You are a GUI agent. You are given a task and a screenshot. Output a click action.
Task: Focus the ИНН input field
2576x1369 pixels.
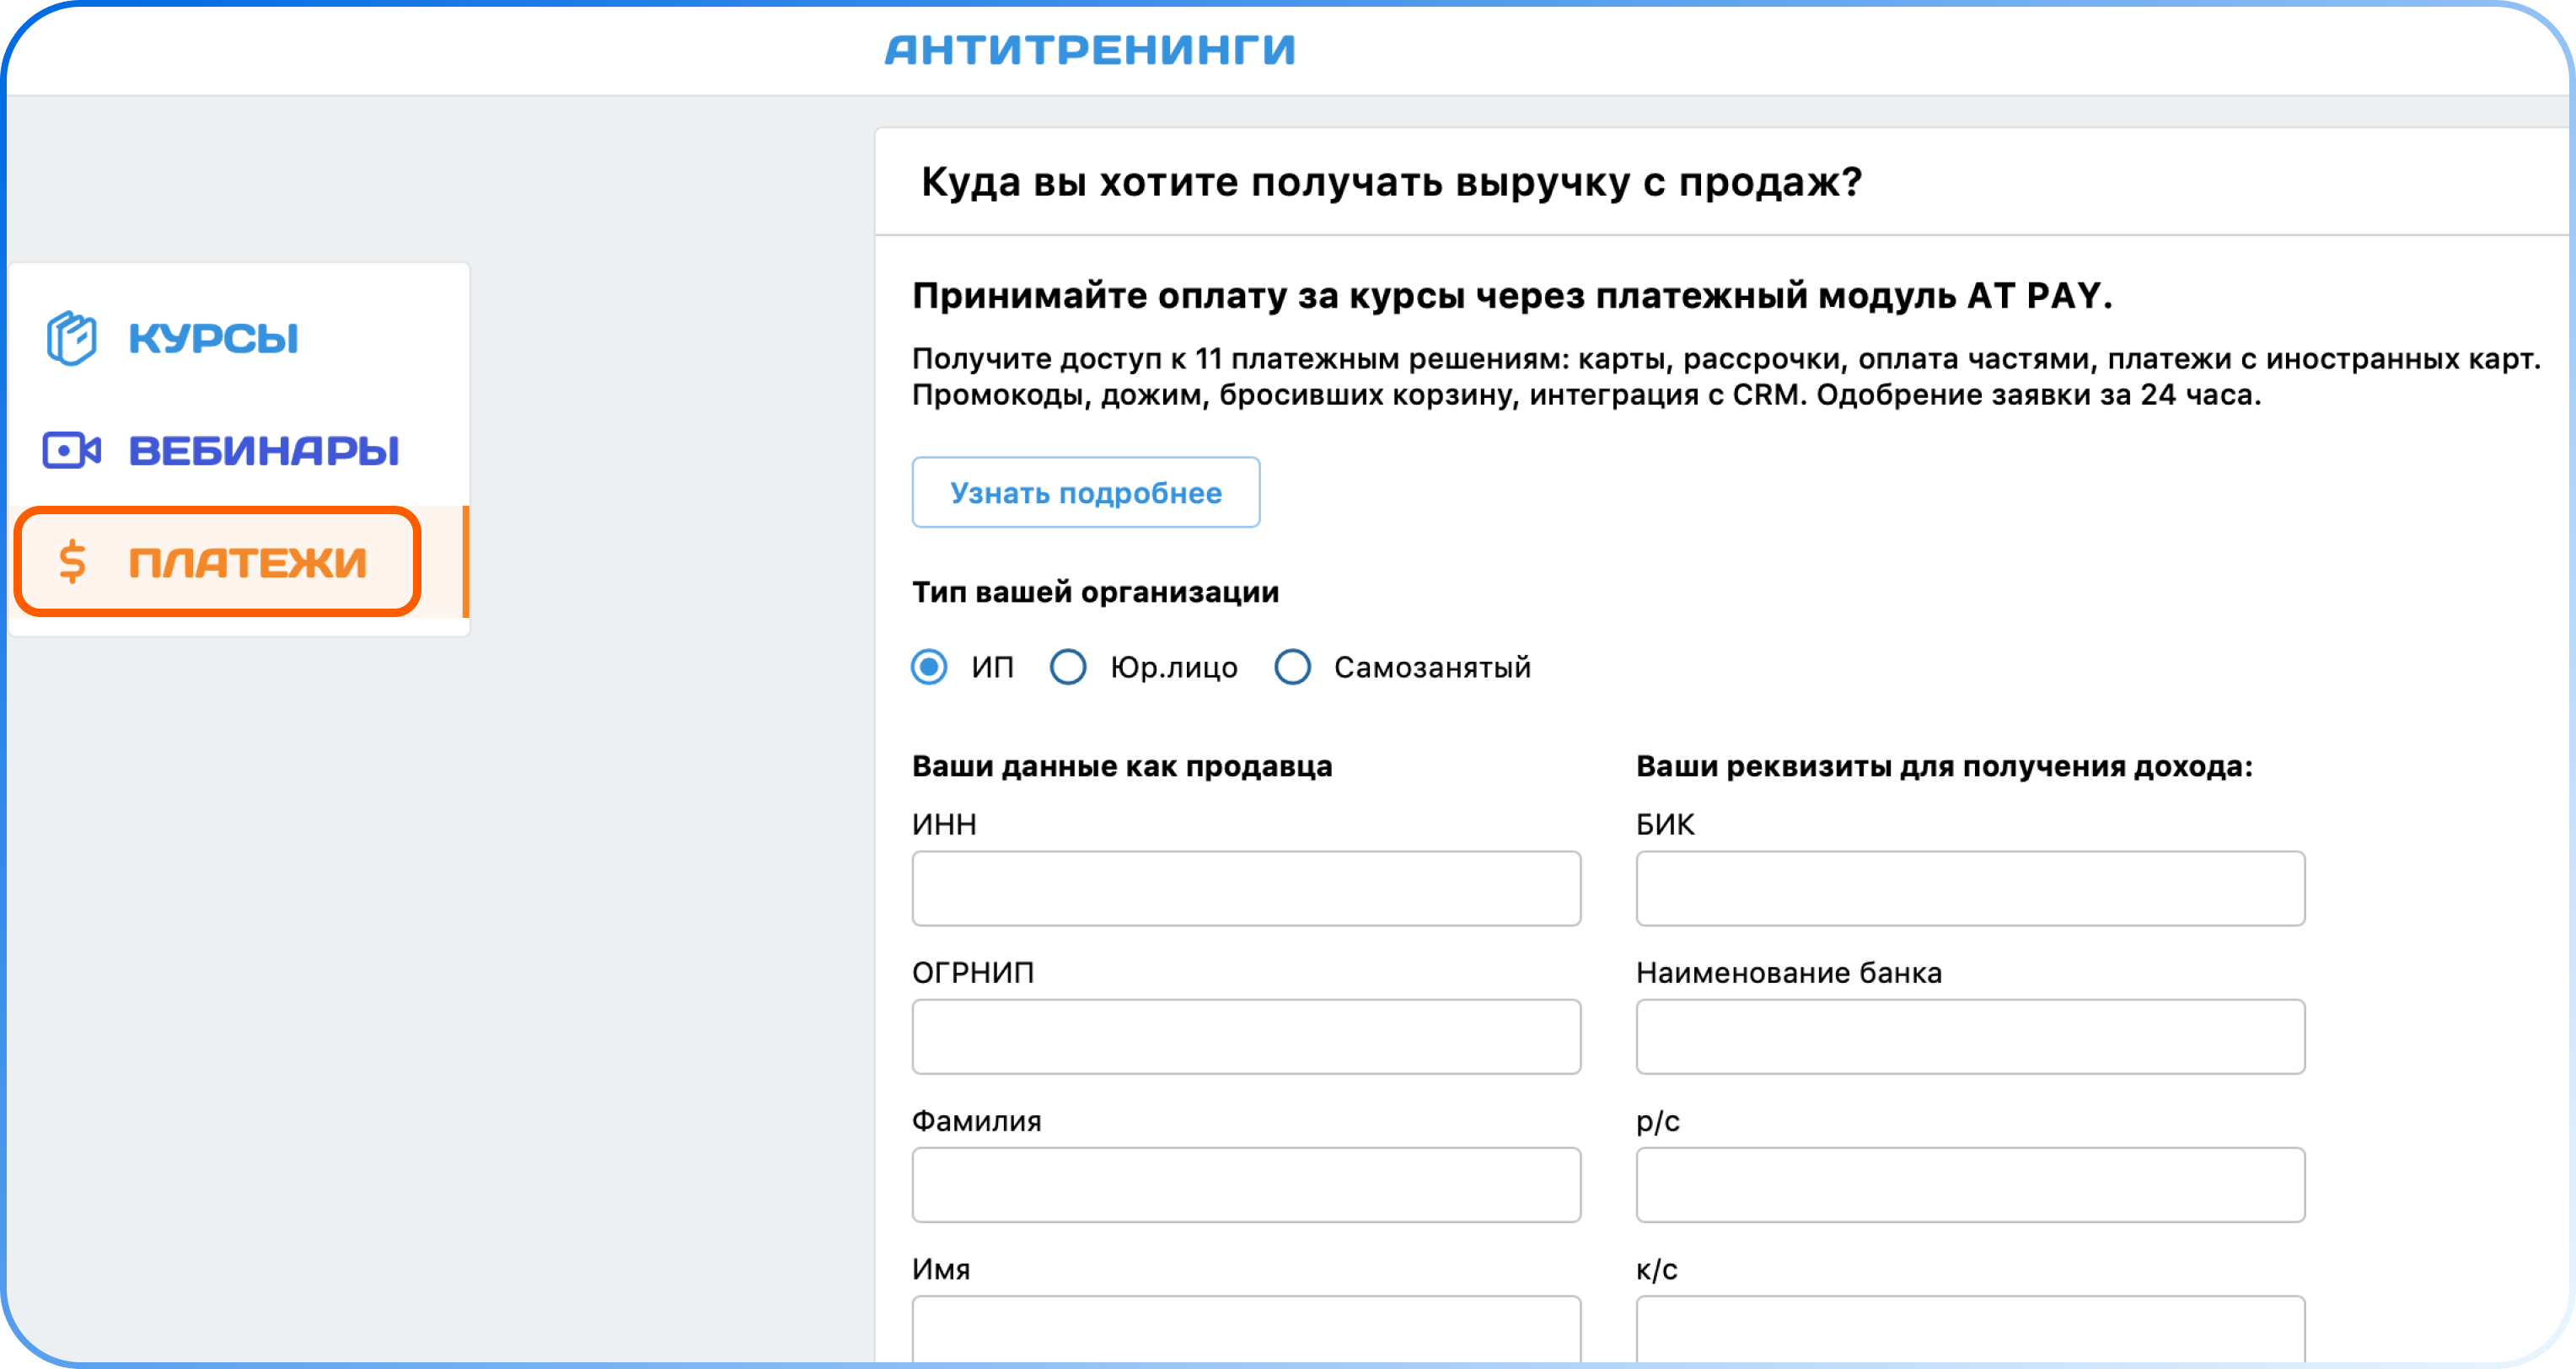coord(1246,888)
